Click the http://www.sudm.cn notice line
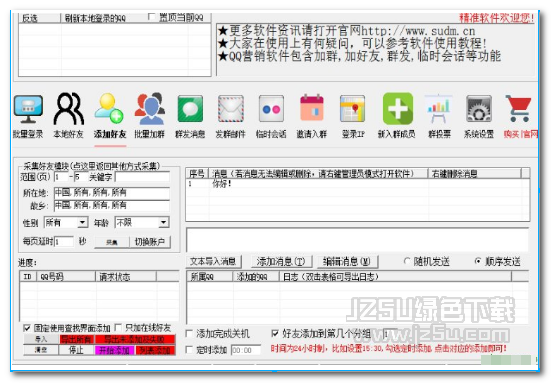 point(346,31)
